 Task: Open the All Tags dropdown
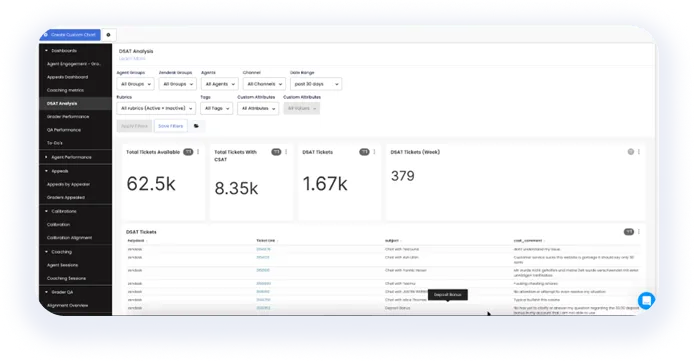216,108
